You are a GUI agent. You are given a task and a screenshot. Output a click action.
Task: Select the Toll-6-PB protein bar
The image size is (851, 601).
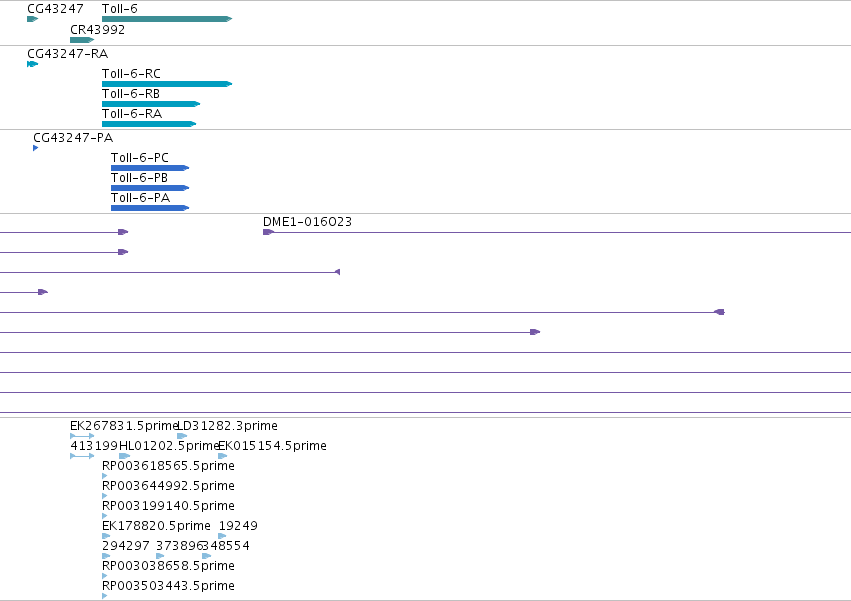150,188
